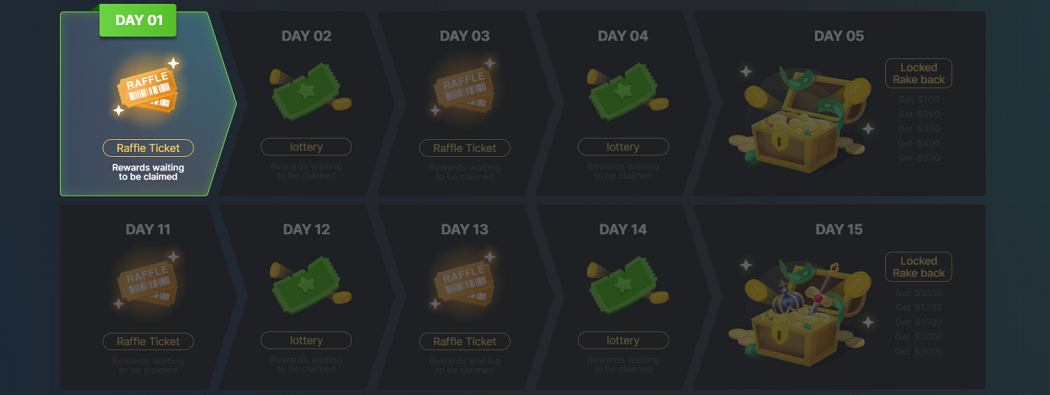Click the Day 02 lottery button
Viewport: 1050px width, 395px height.
[306, 147]
